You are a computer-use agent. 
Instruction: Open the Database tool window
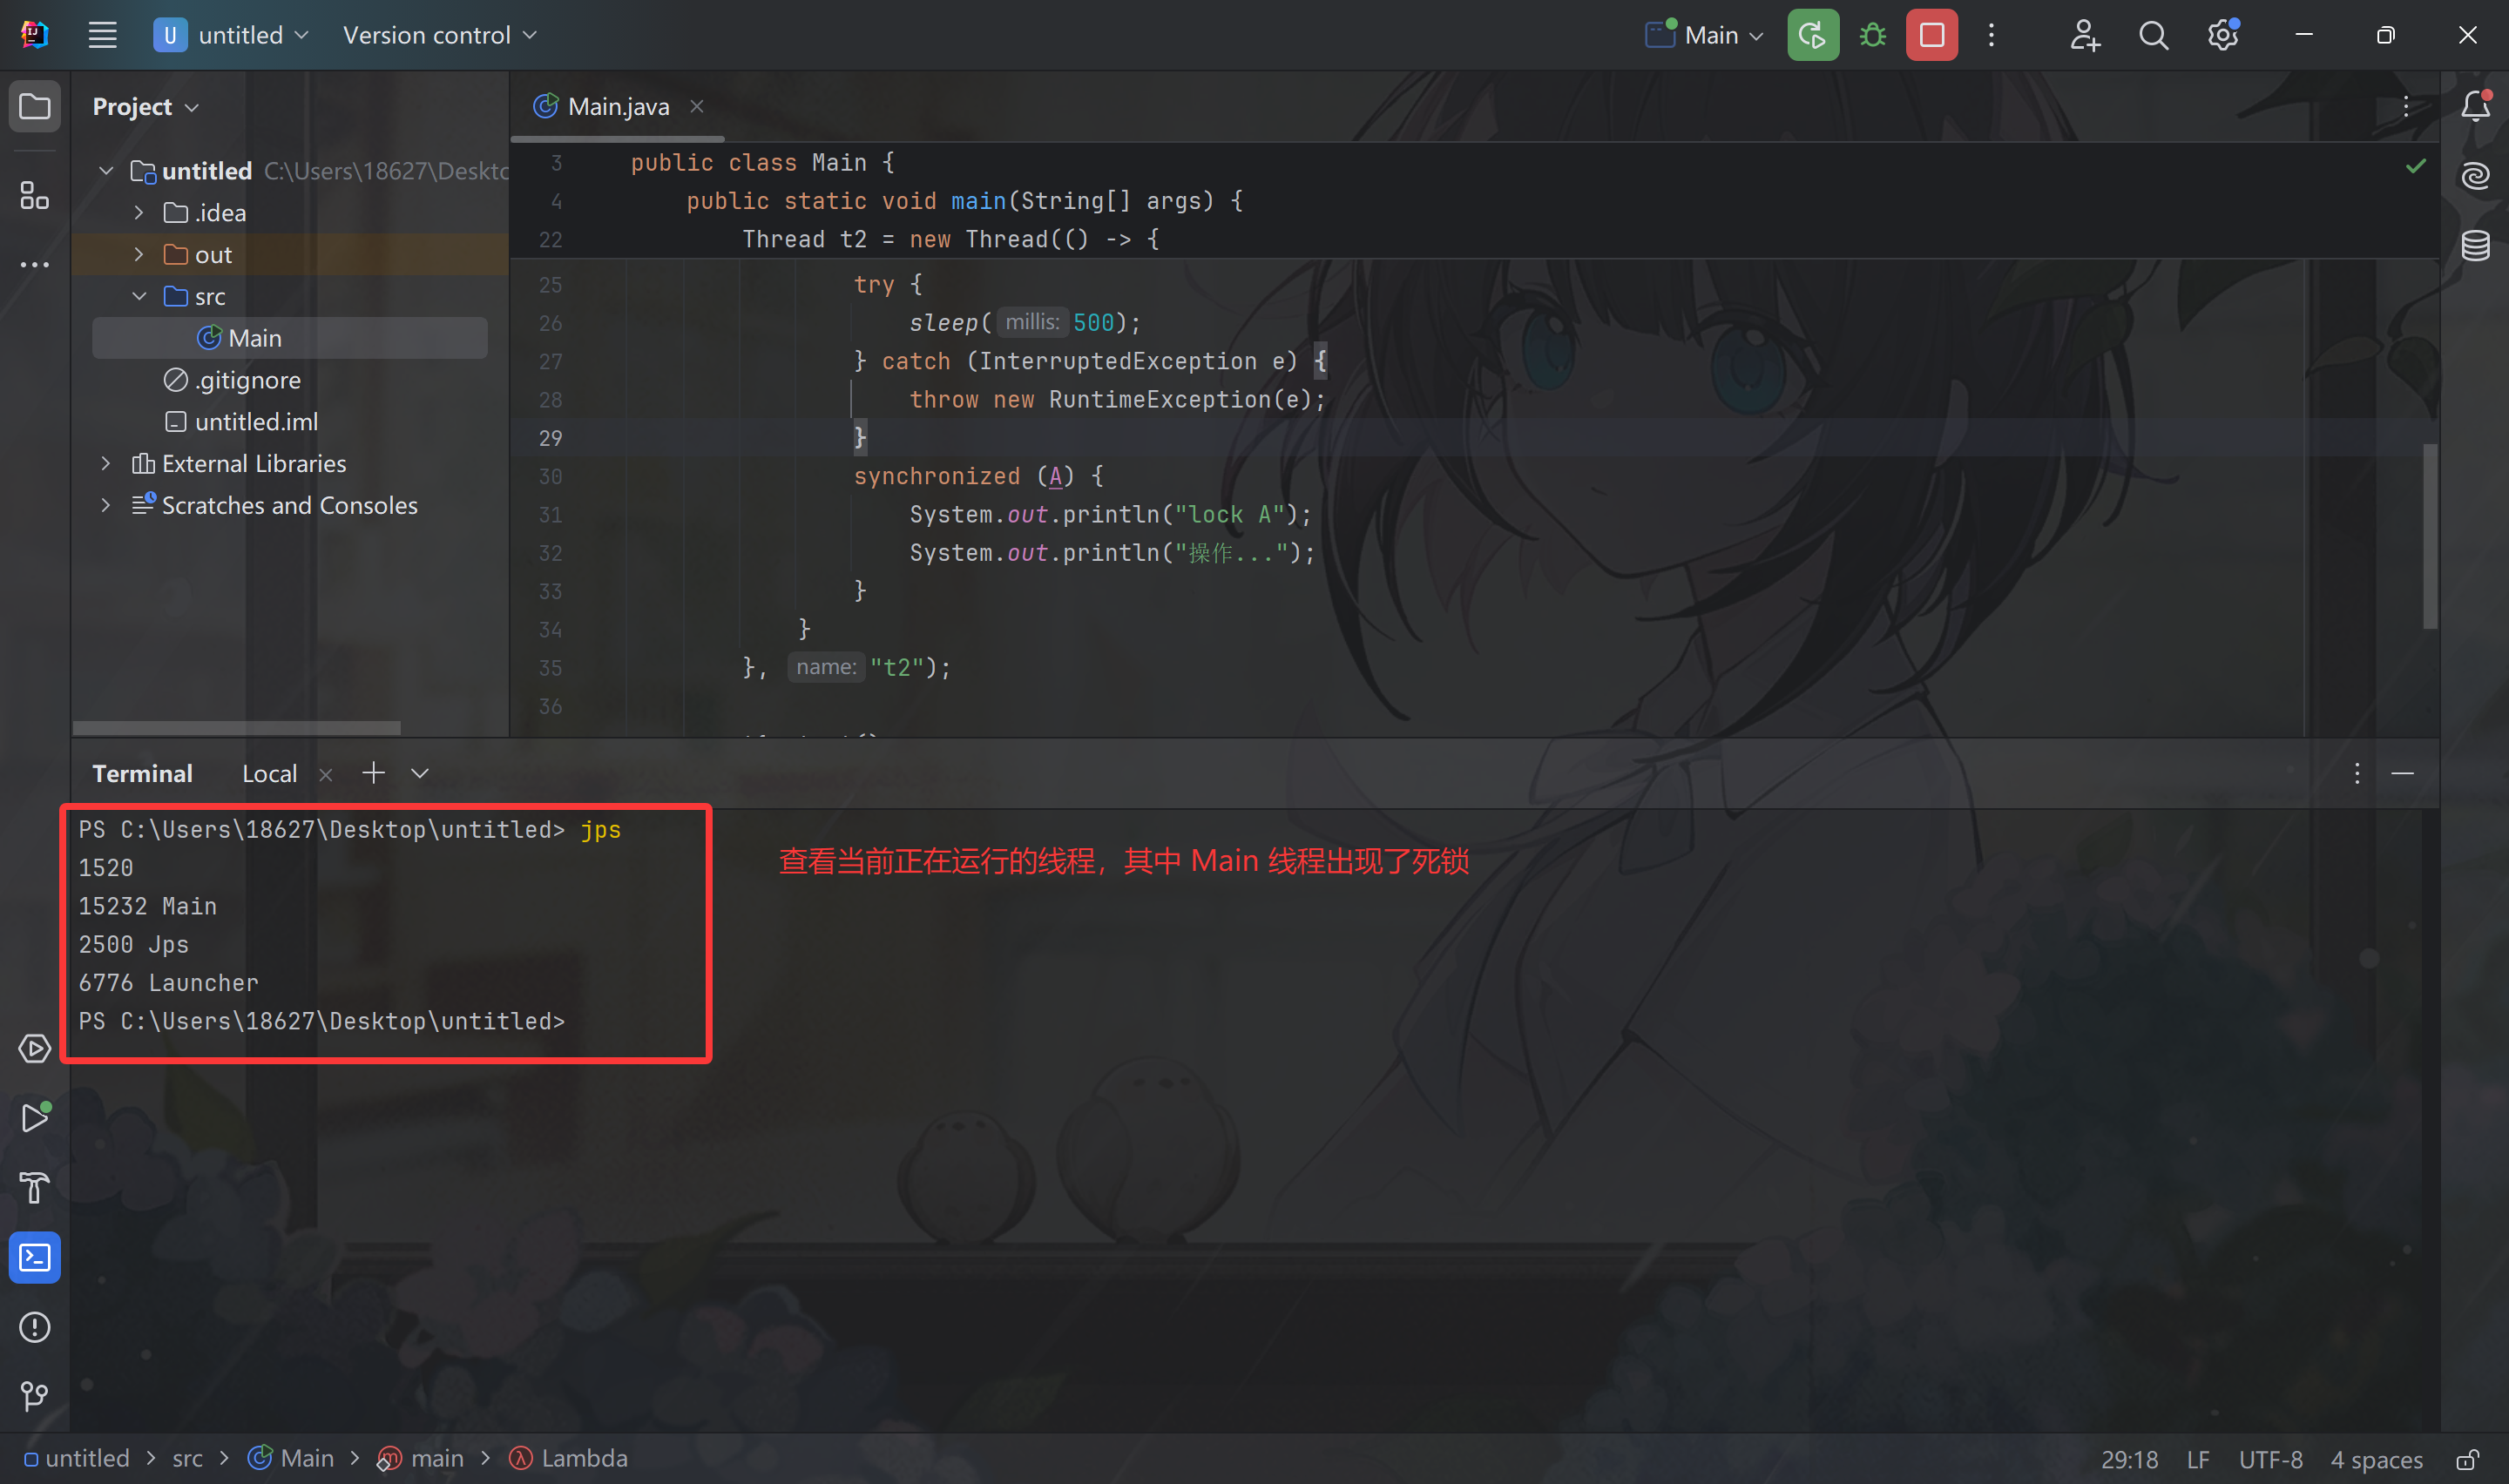[x=2475, y=246]
